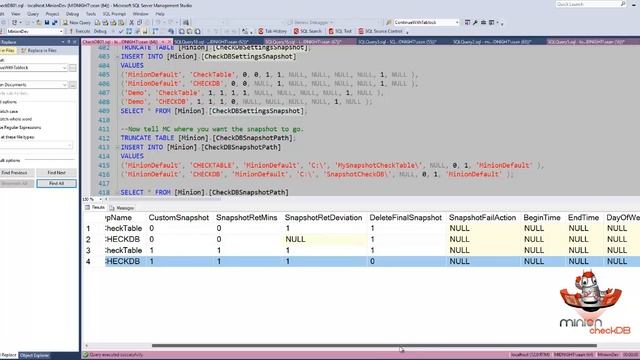Toggle the Match whole word option
Viewport: 640px width, 360px height.
coord(16,119)
